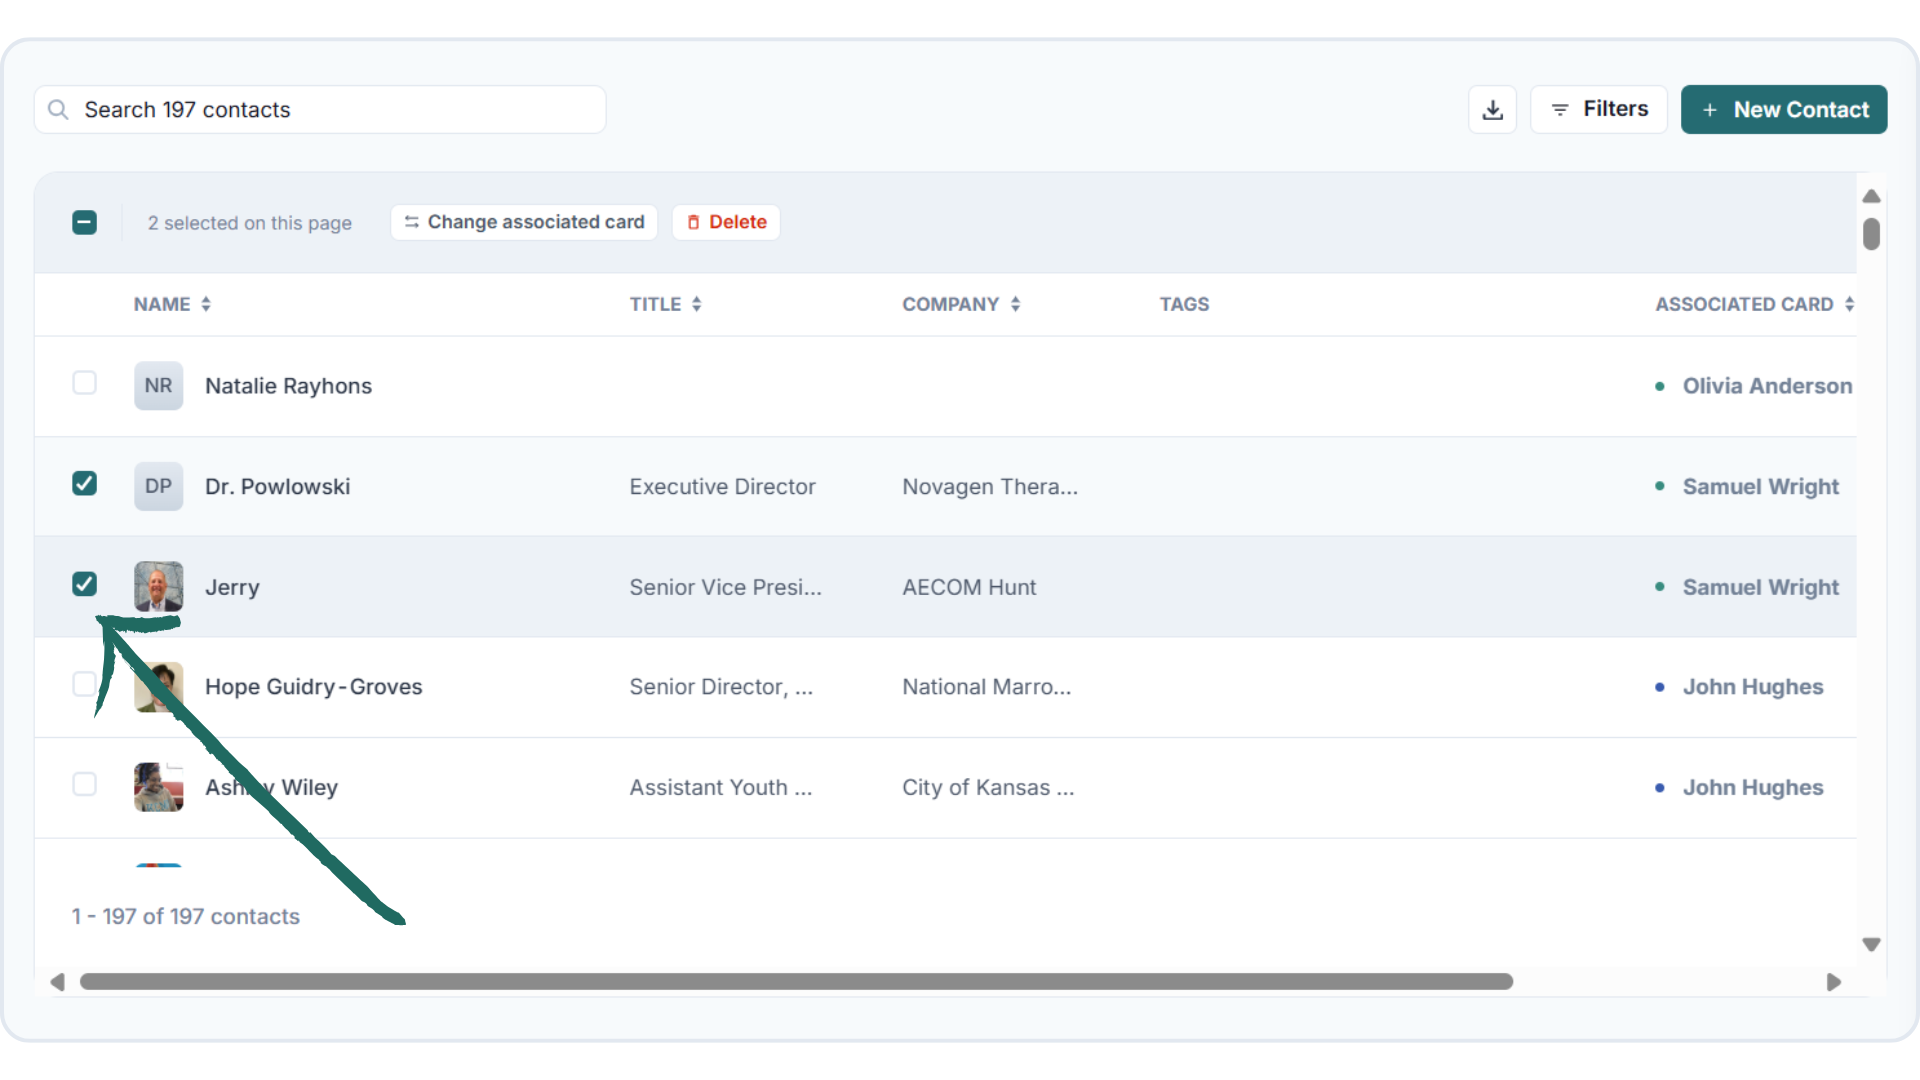Image resolution: width=1920 pixels, height=1080 pixels.
Task: Toggle the select-all checkbox in header
Action: tap(85, 222)
